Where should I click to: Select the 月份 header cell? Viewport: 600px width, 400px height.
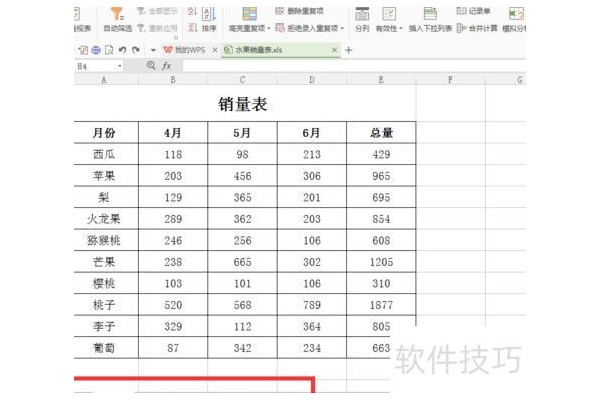click(x=106, y=133)
